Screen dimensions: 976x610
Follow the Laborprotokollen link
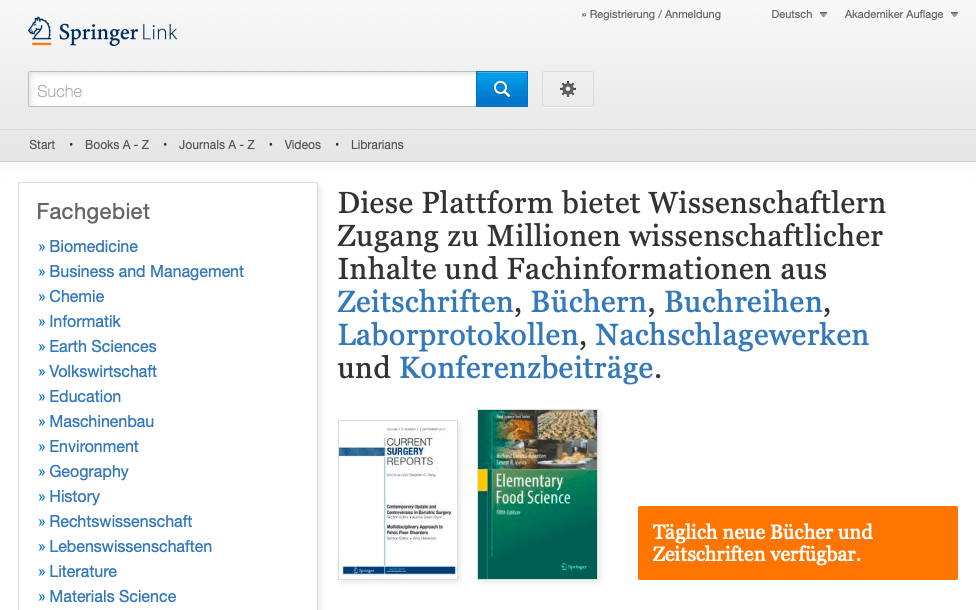point(458,335)
